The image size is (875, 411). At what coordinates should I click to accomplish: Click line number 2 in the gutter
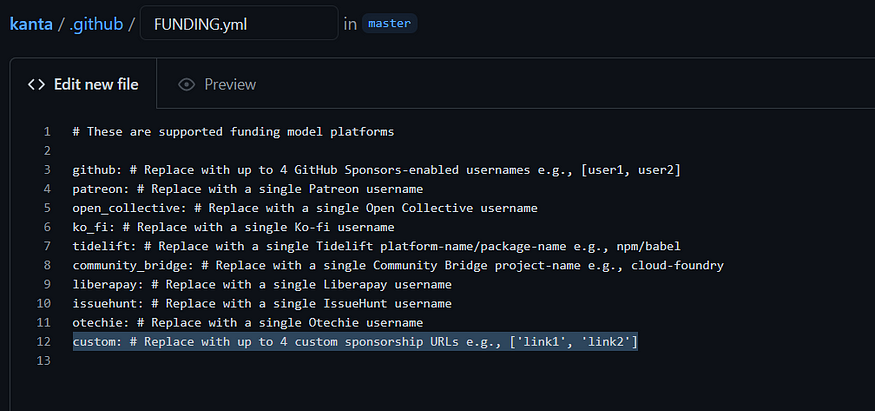point(47,151)
